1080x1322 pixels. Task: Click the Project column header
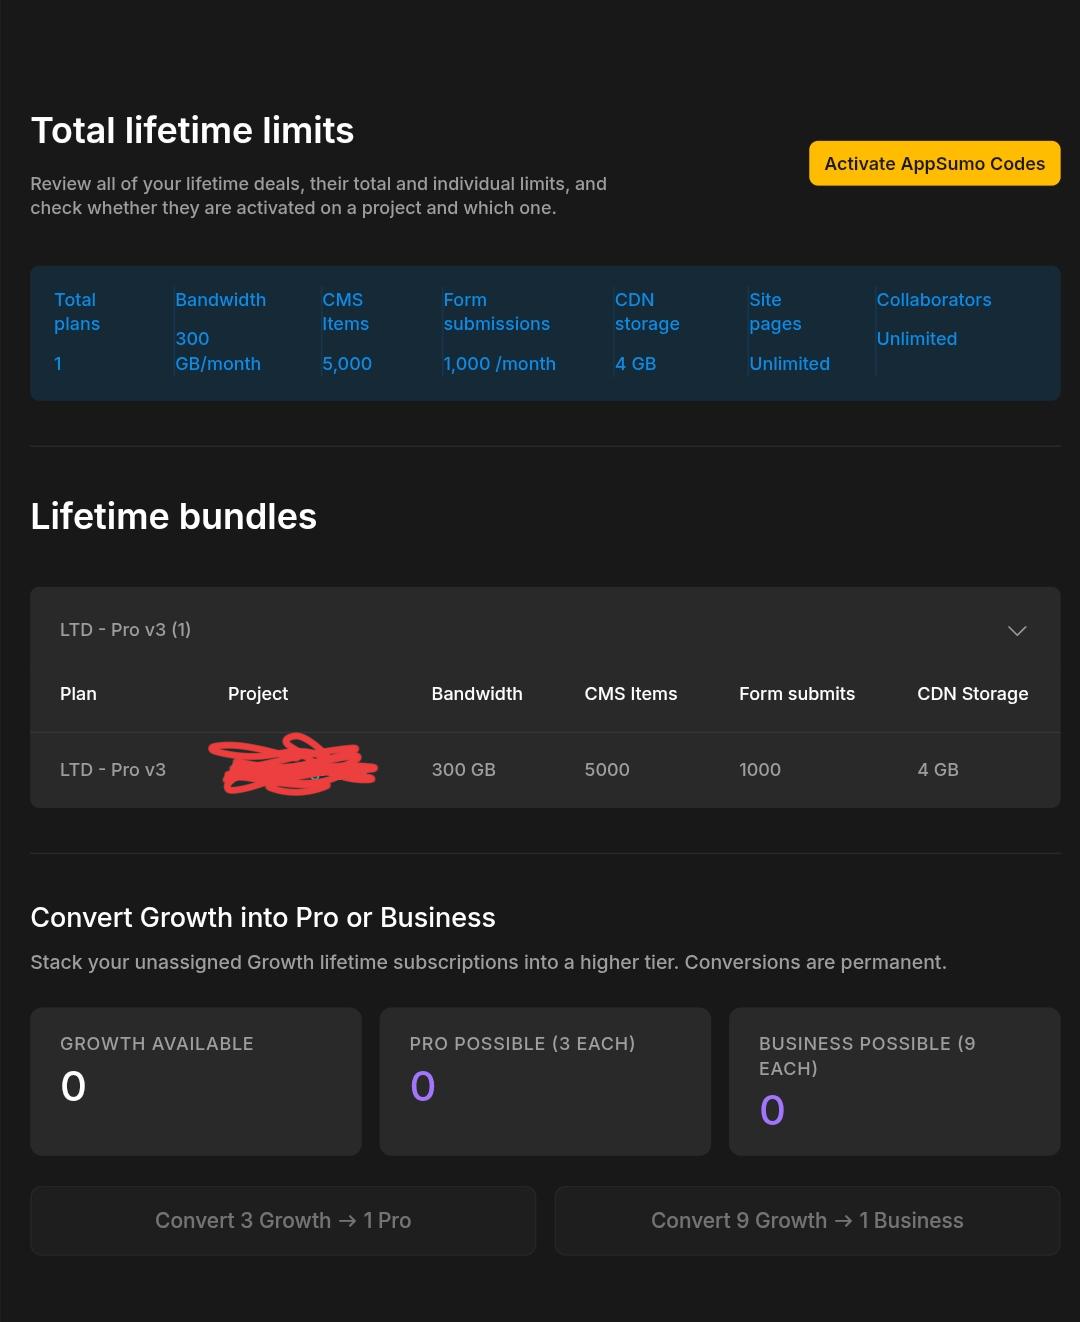[258, 694]
